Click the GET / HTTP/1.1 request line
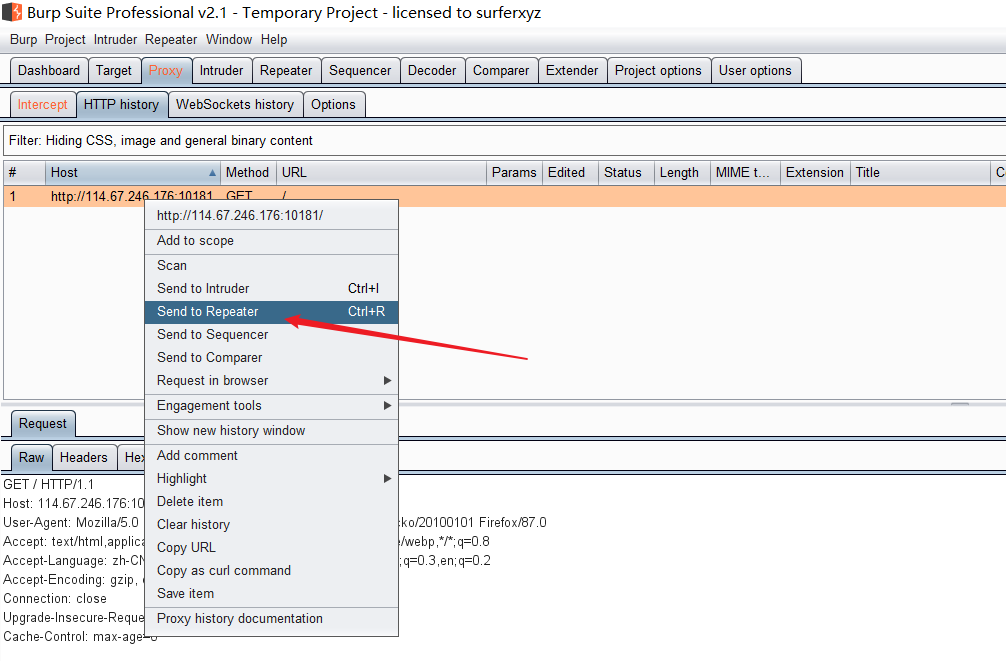1006x661 pixels. pos(48,485)
